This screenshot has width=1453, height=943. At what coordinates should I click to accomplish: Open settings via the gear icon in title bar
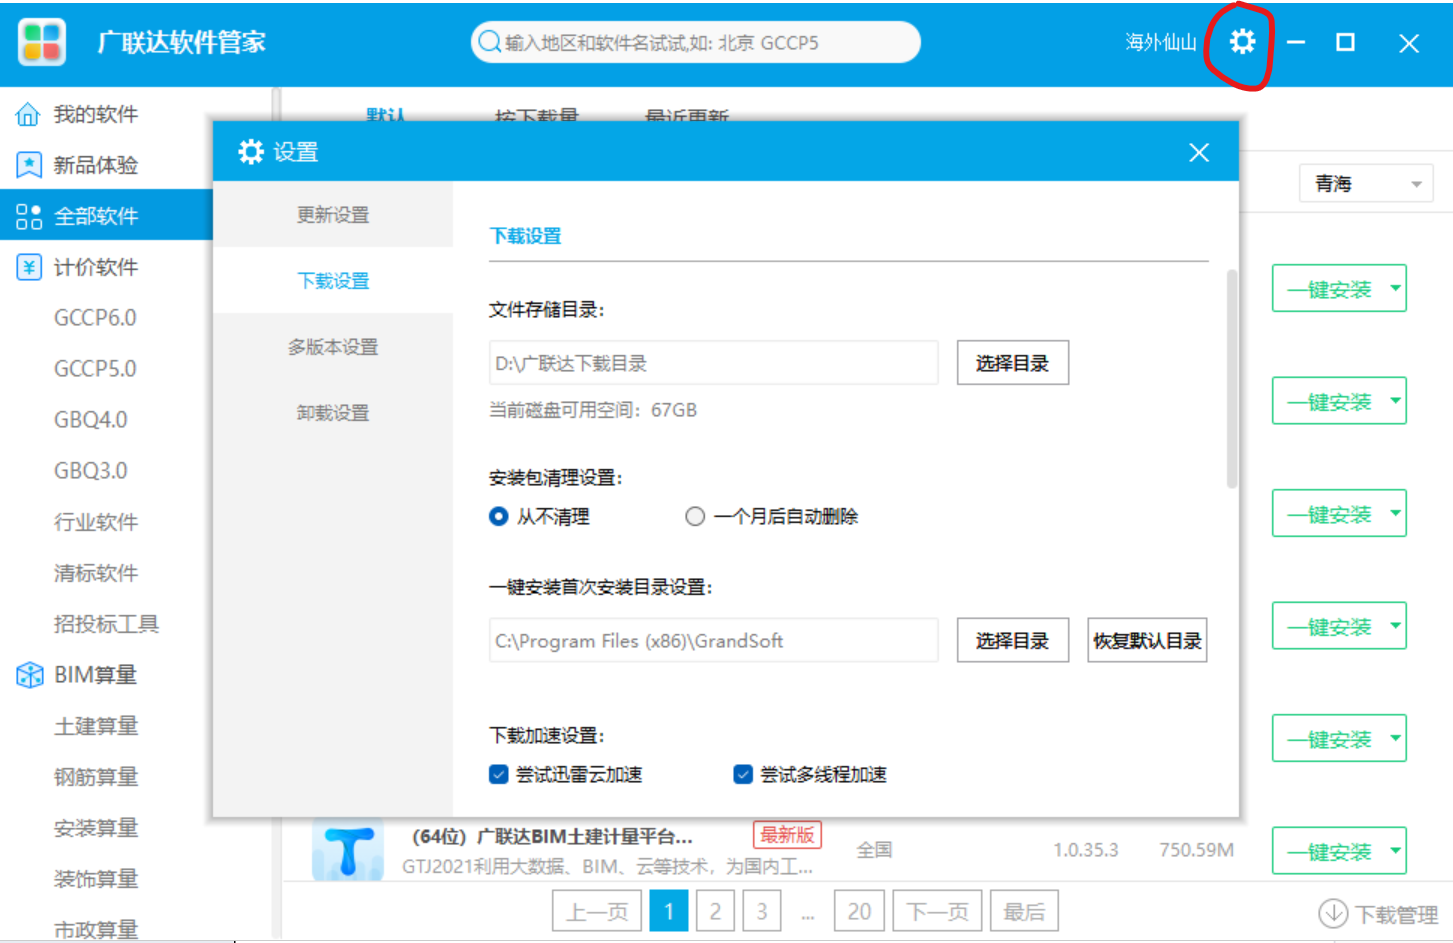(x=1242, y=42)
